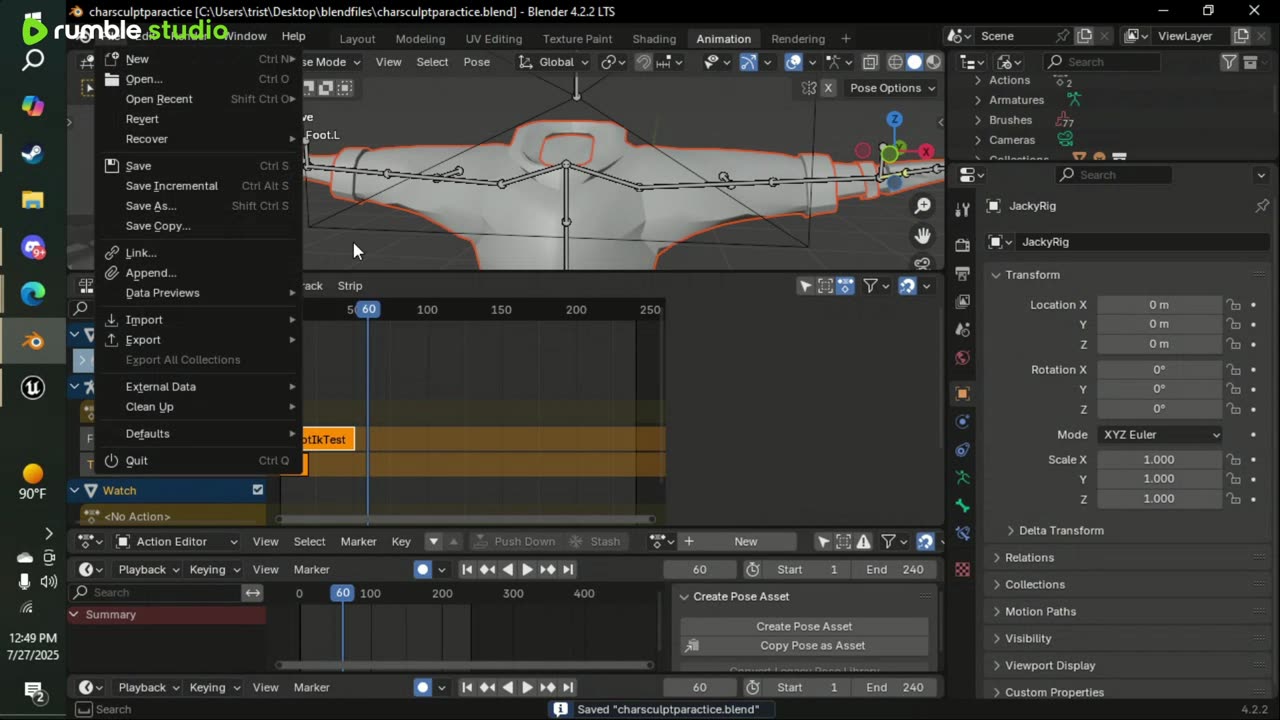The image size is (1280, 720).
Task: Click the Create Pose Asset button
Action: pos(804,626)
